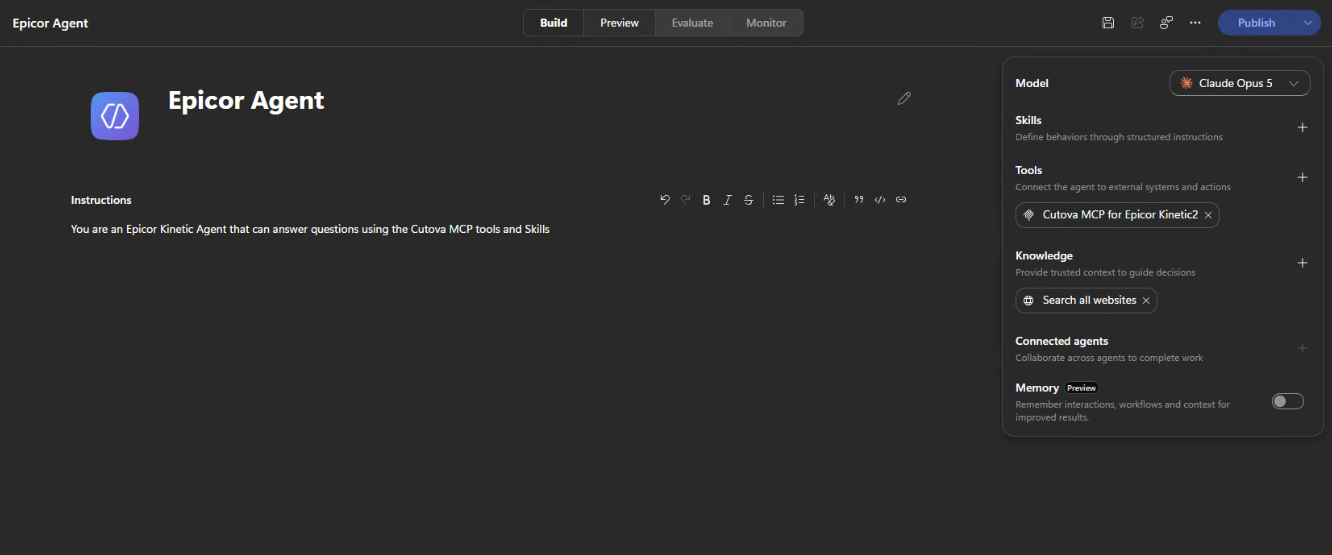
Task: Click the large Epicor Agent title heading
Action: click(x=246, y=100)
